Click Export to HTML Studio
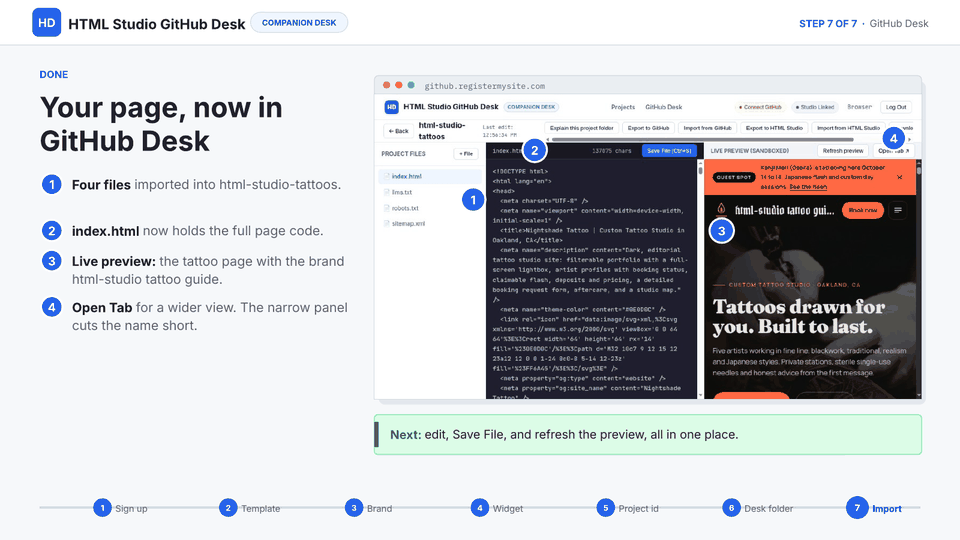Screen dimensions: 960x540 tap(774, 128)
